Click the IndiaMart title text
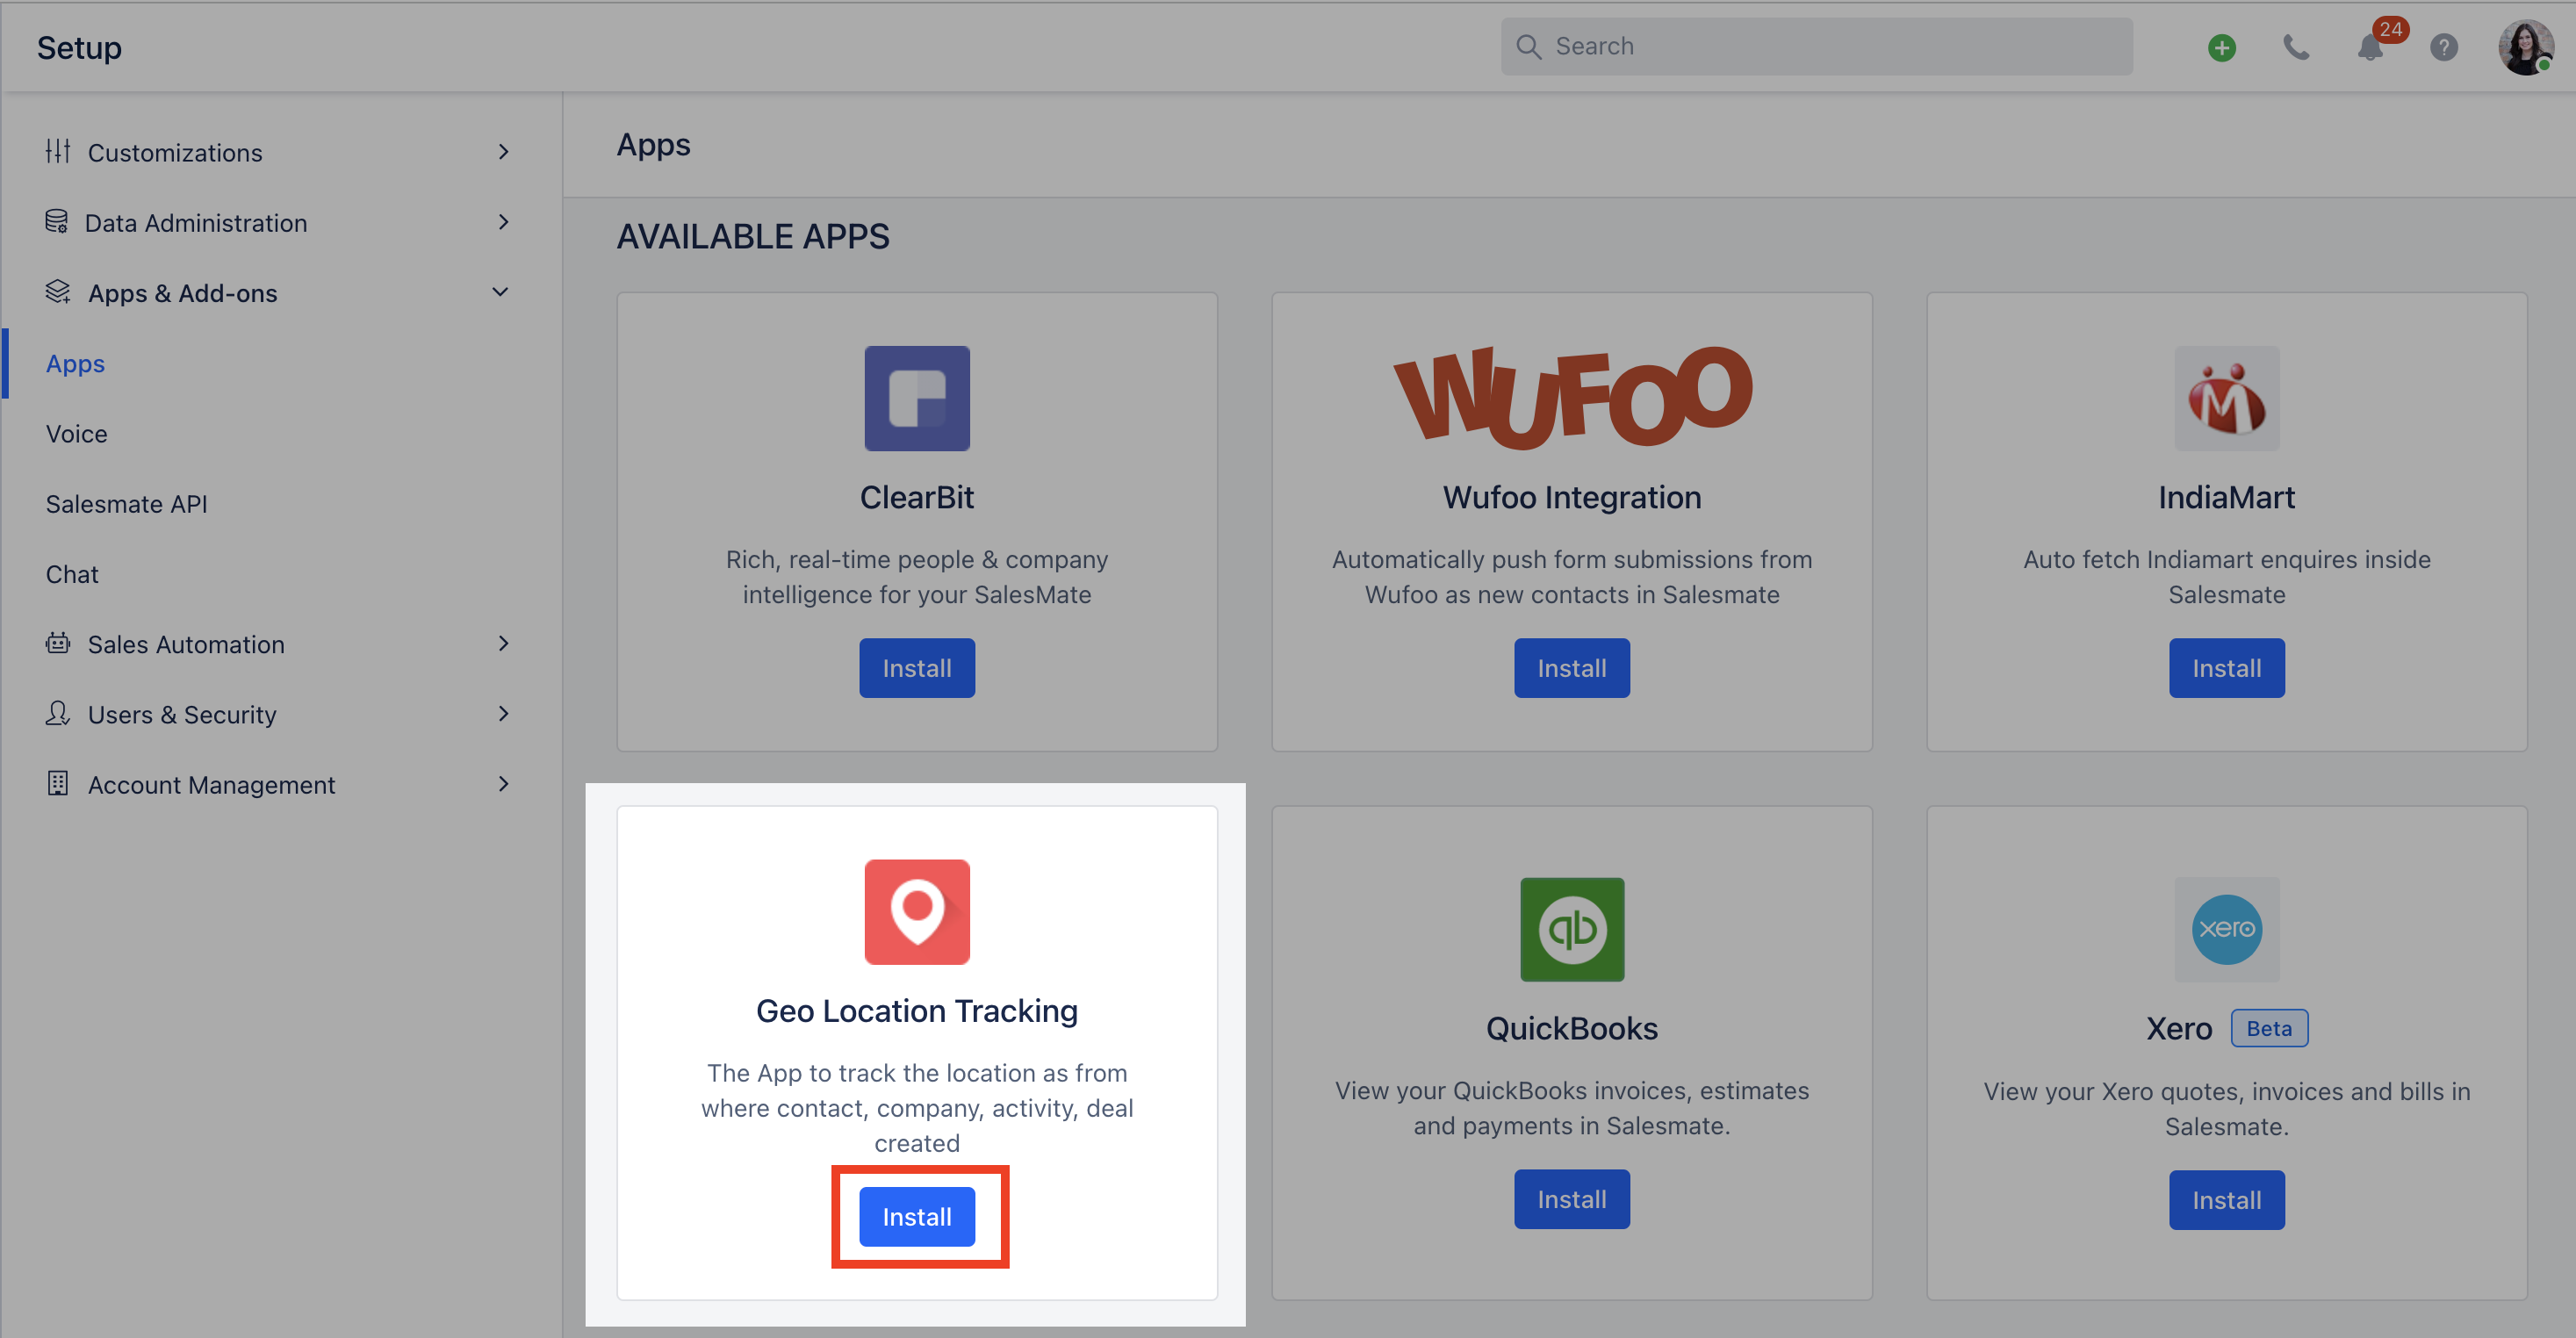 tap(2226, 497)
